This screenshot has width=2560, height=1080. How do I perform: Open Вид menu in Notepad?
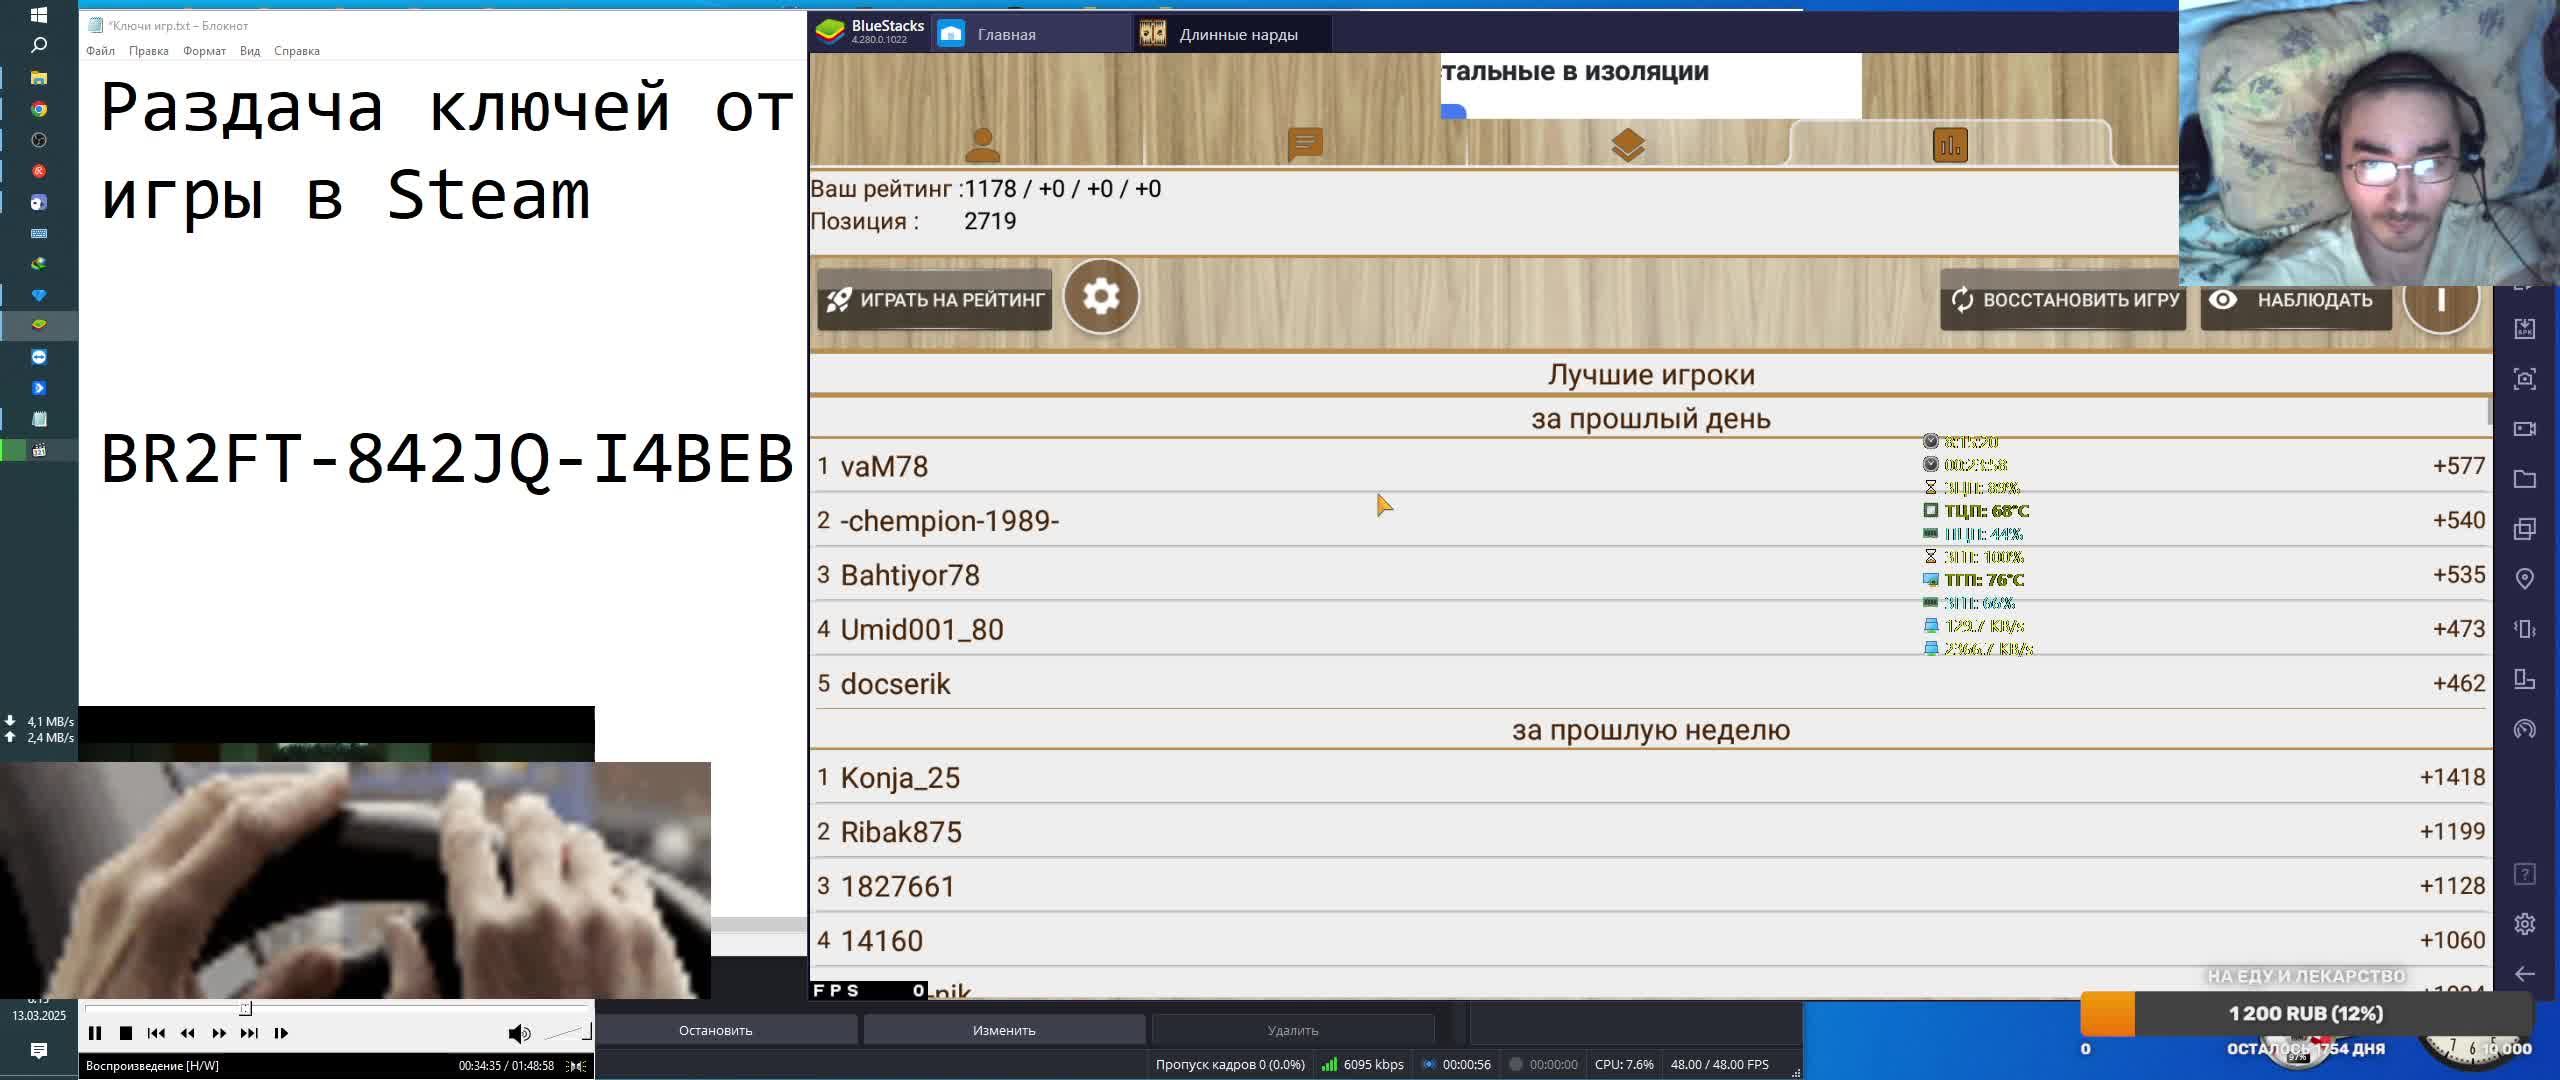coord(250,51)
